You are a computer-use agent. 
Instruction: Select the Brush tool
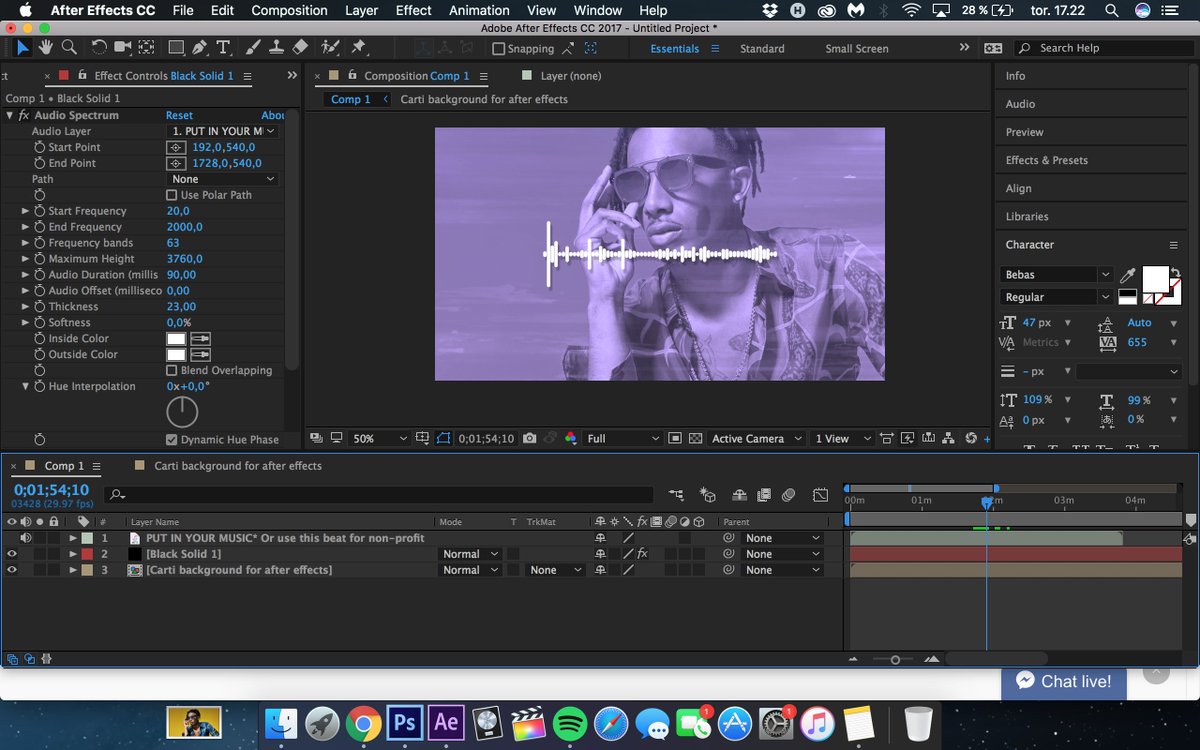tap(253, 47)
